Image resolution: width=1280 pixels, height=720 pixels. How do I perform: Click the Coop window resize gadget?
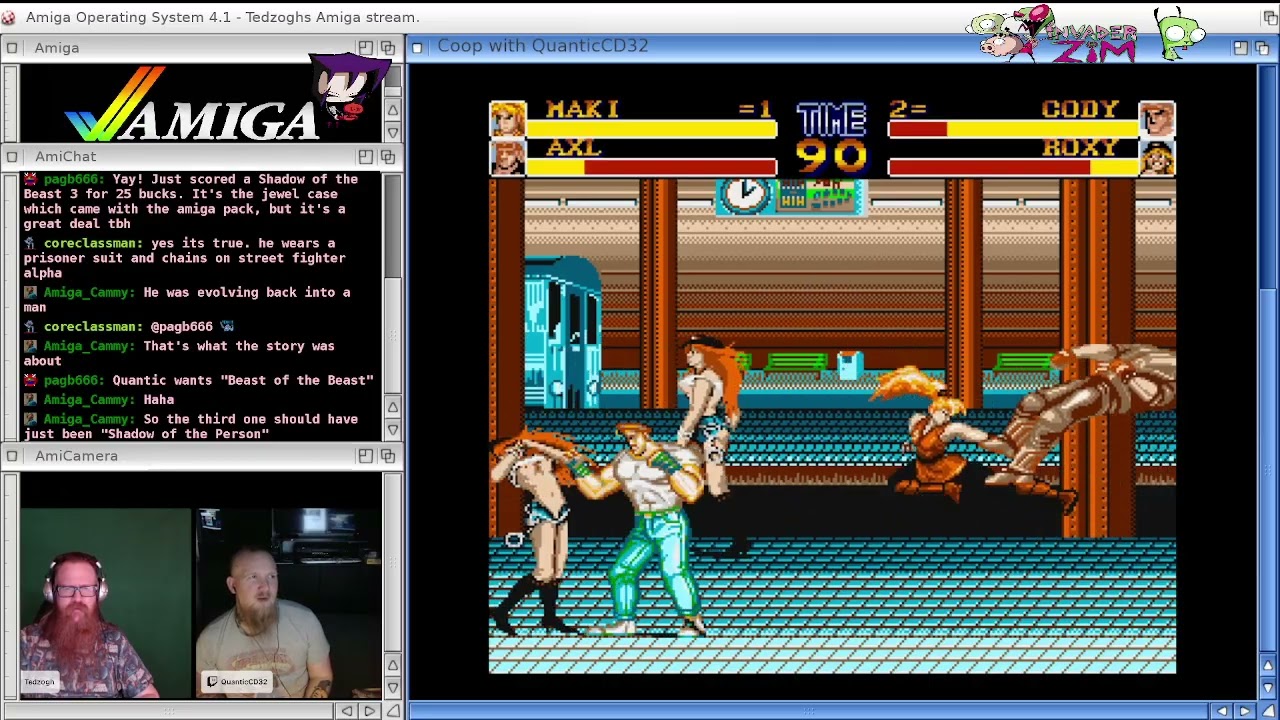(x=1268, y=711)
